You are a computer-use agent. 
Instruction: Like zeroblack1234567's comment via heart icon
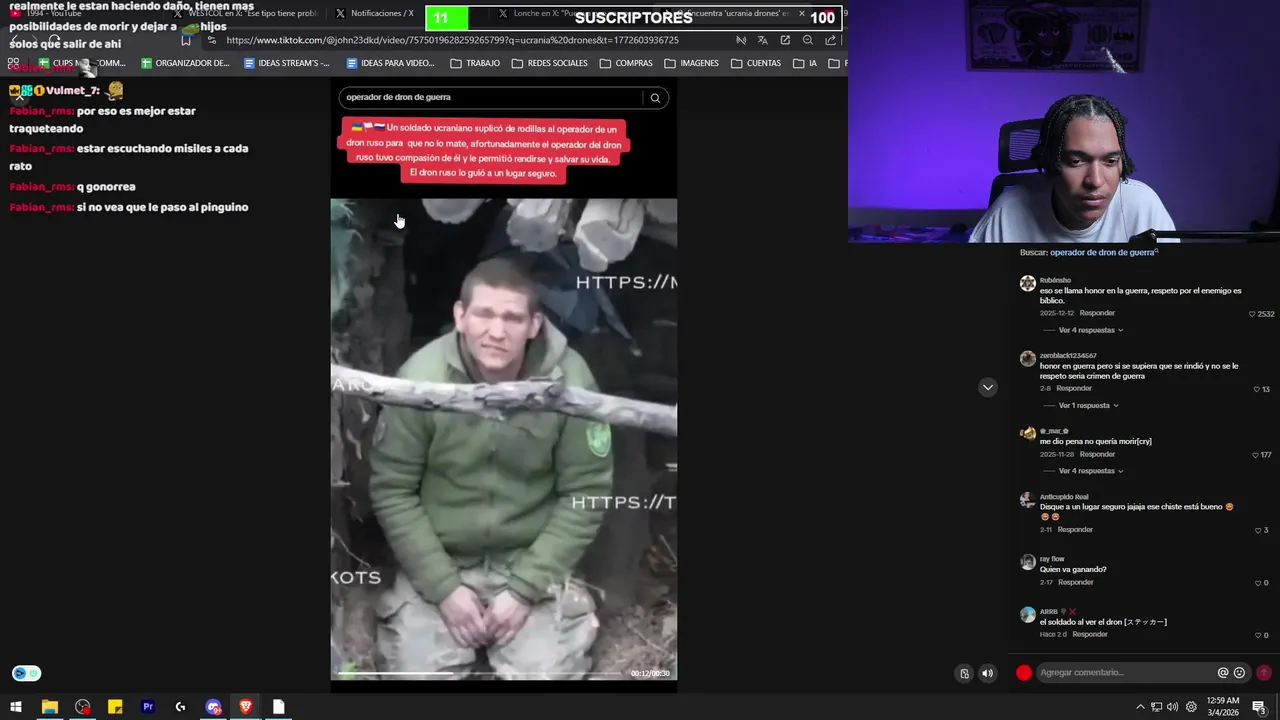coord(1257,389)
